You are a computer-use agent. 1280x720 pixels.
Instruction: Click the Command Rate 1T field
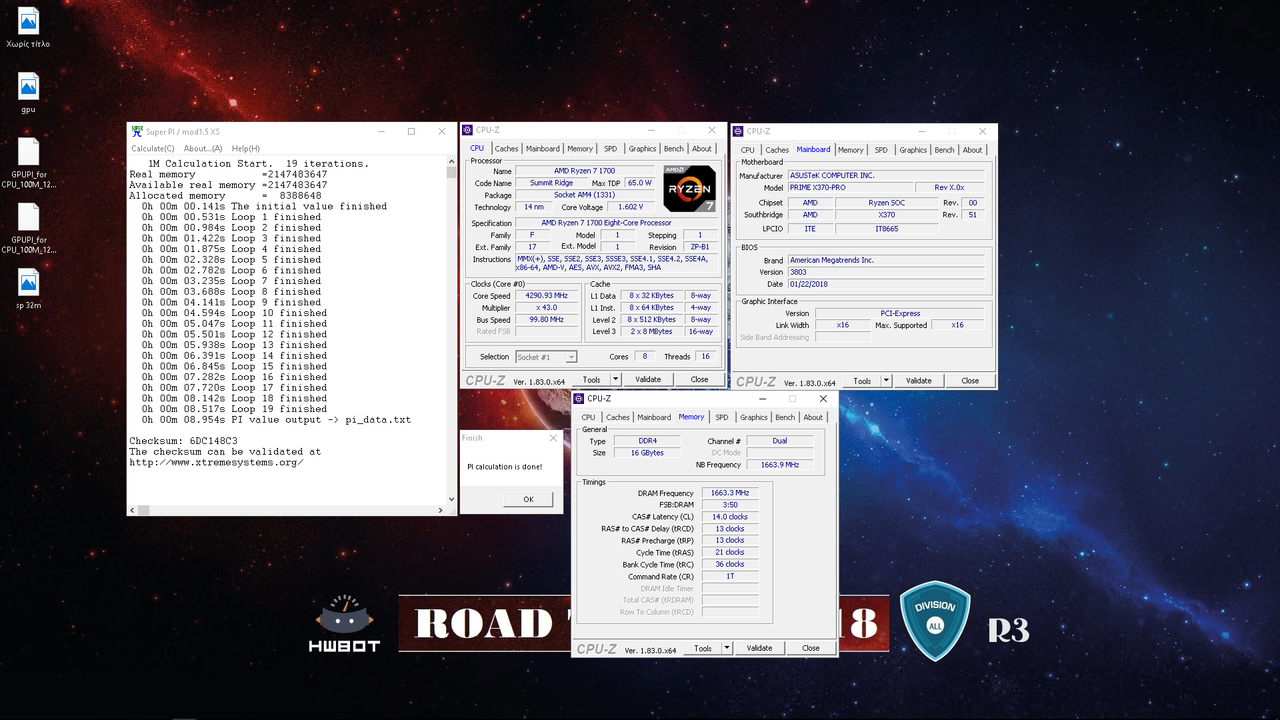730,577
